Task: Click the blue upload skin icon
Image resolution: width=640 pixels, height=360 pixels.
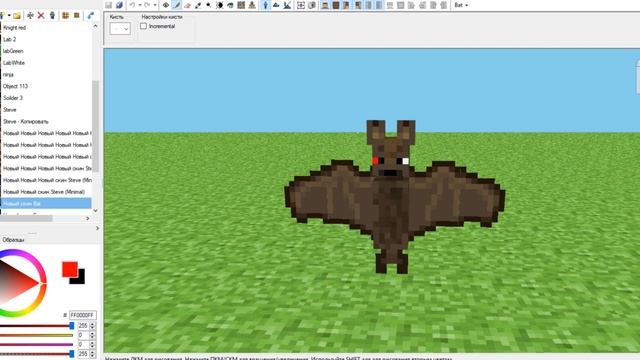Action: coord(90,16)
